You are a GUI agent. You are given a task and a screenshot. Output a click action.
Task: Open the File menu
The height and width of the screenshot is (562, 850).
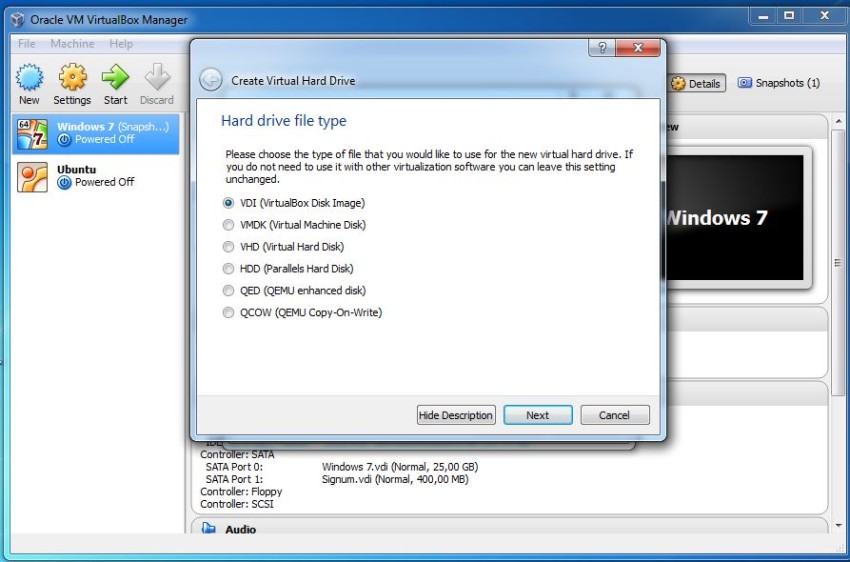tap(26, 43)
